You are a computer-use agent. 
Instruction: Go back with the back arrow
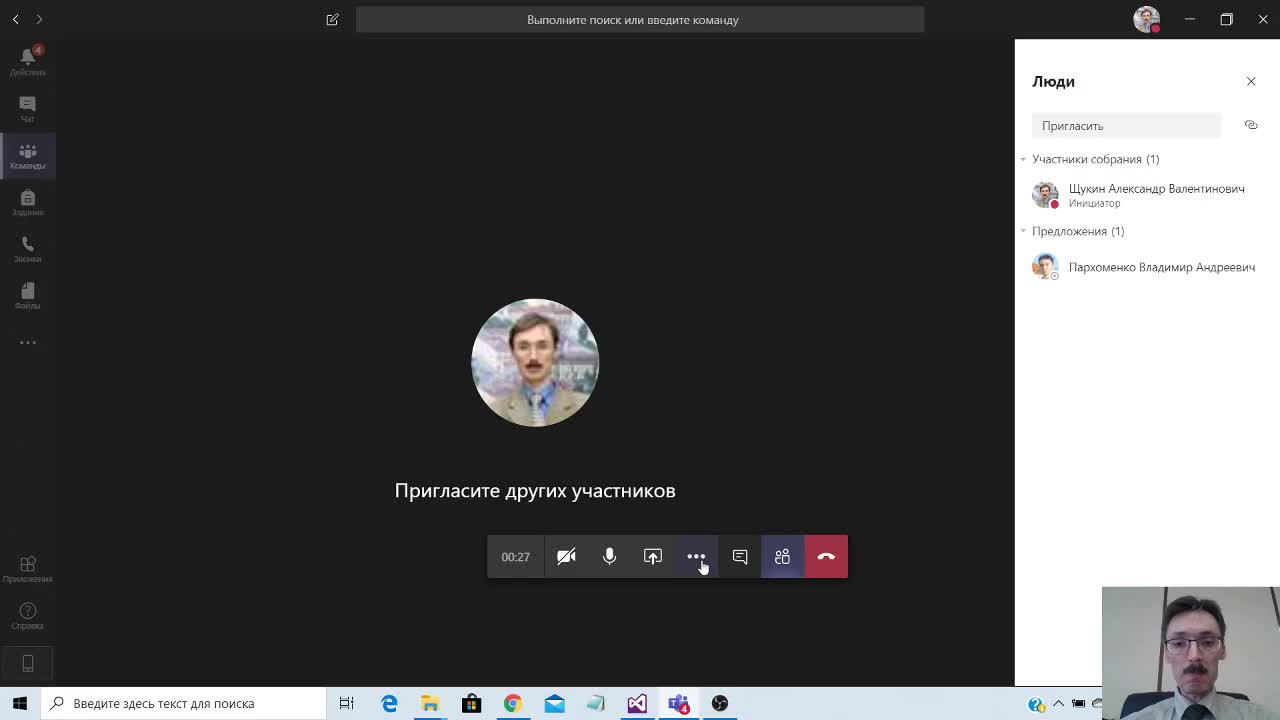(16, 19)
